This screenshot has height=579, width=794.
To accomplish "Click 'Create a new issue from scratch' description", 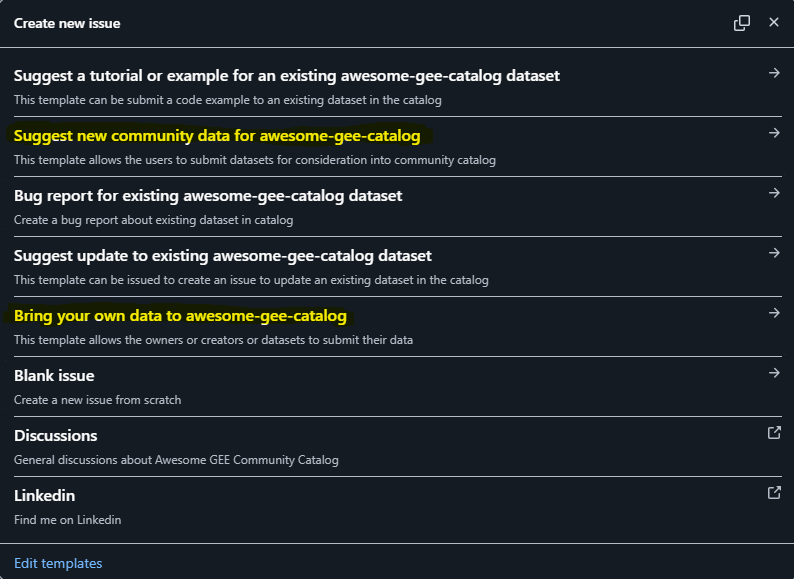I will pos(97,400).
